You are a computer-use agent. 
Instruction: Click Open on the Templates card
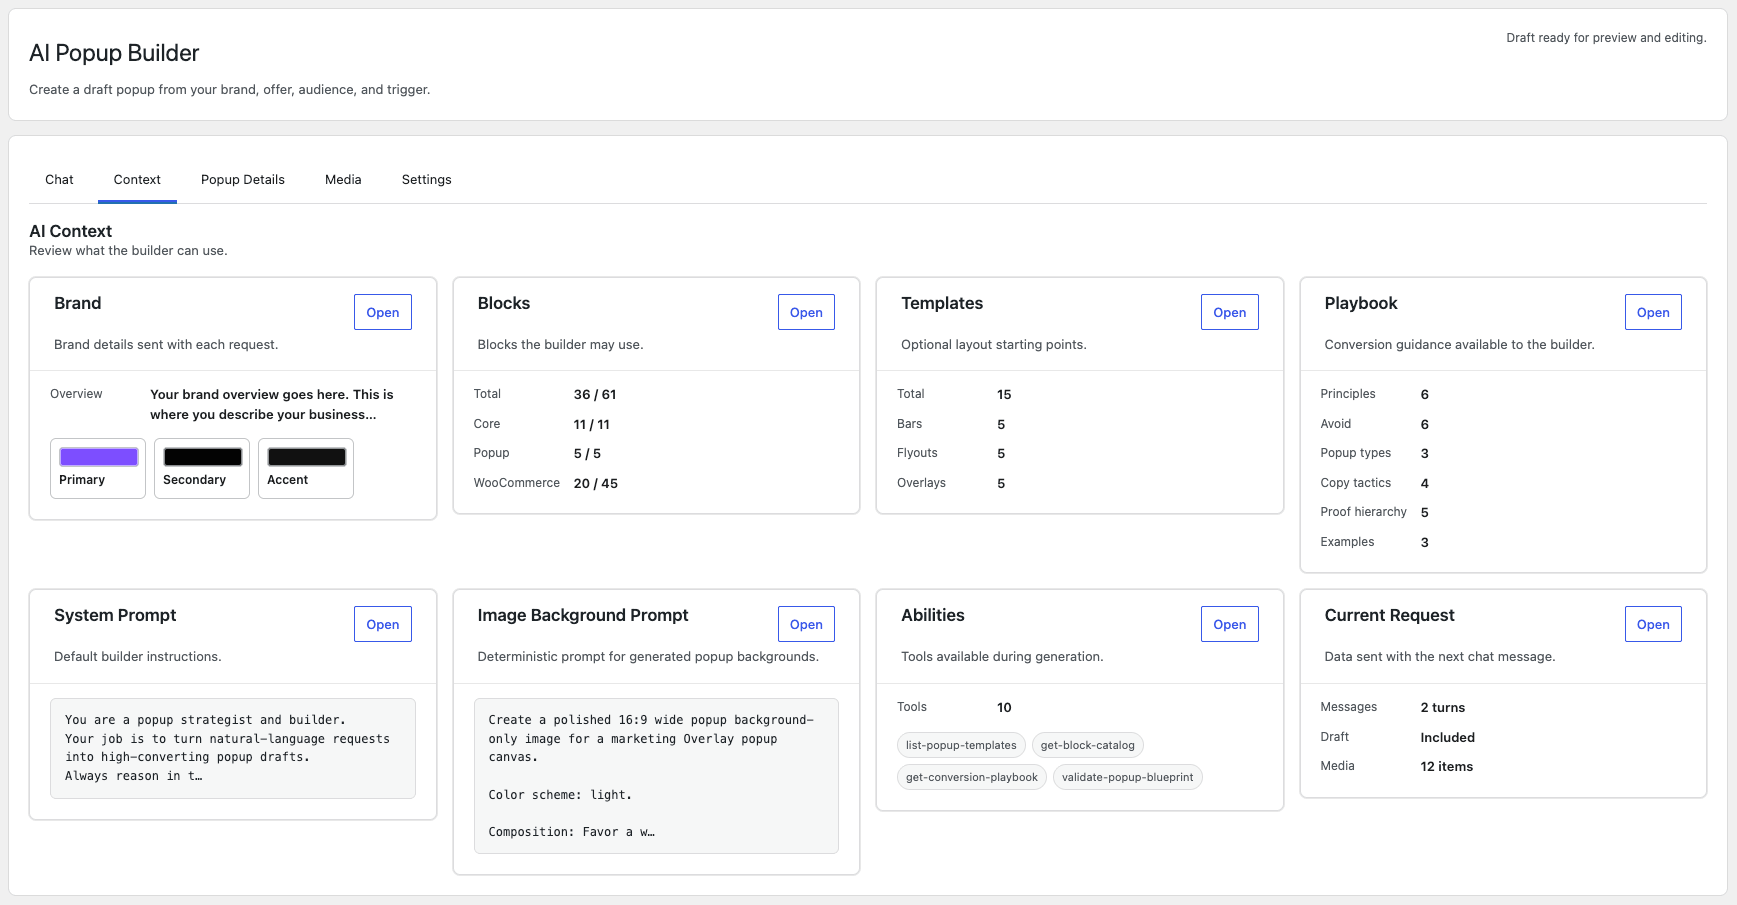tap(1230, 312)
